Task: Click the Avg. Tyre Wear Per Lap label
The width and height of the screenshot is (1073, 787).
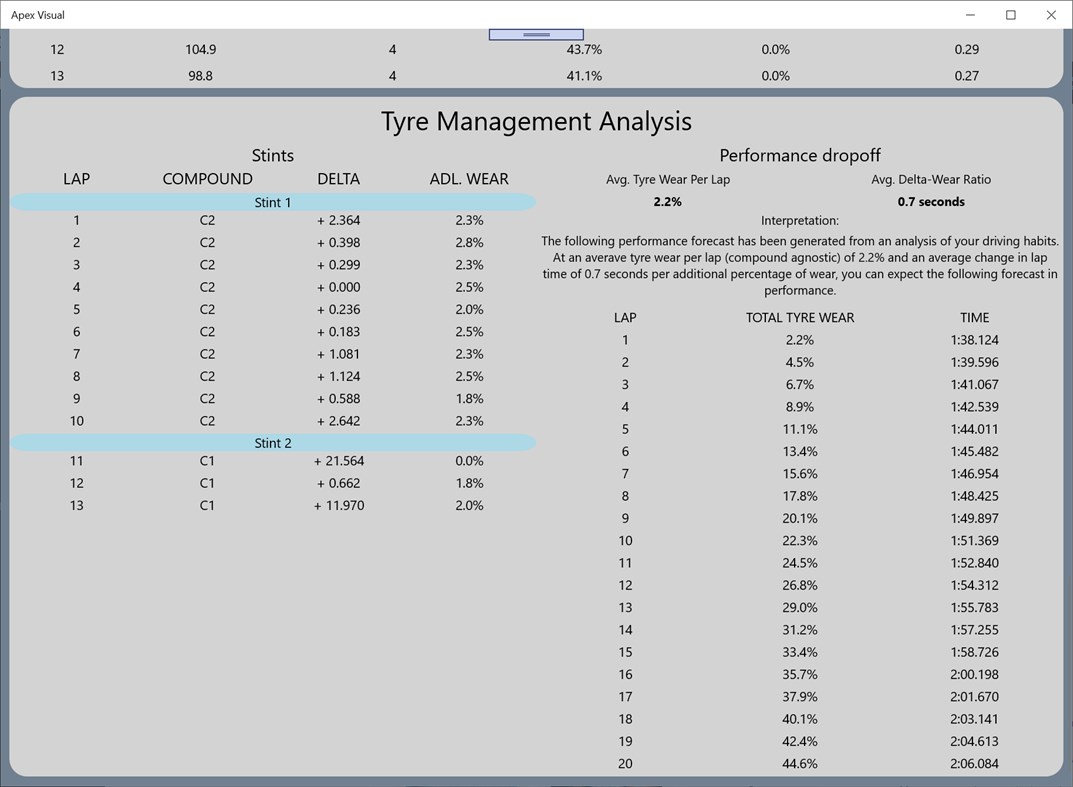Action: pos(668,179)
